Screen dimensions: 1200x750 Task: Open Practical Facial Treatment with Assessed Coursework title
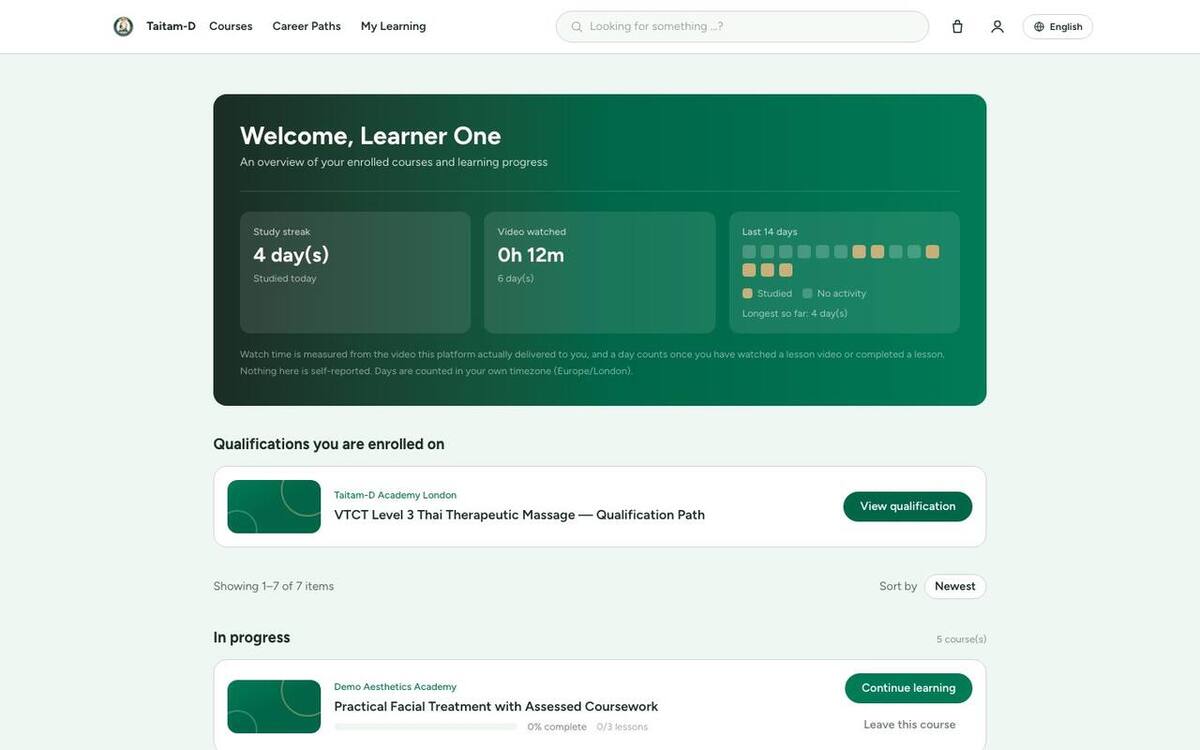(x=496, y=707)
